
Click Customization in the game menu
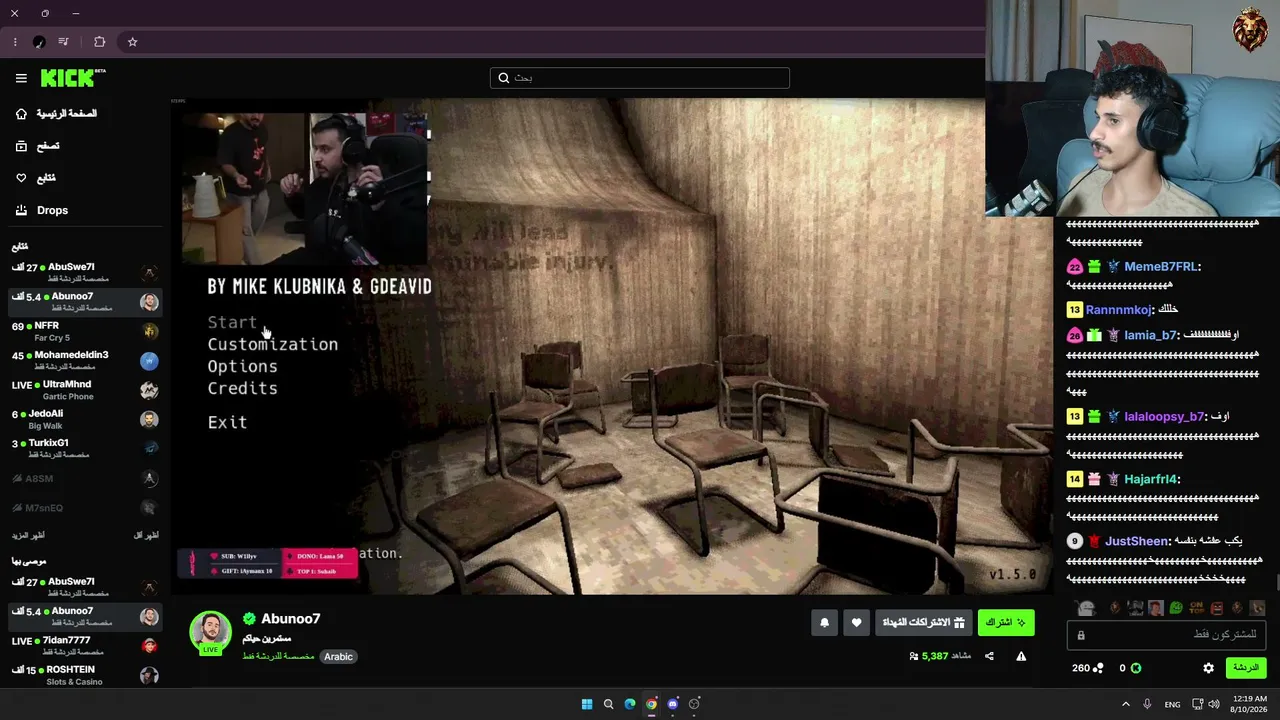(x=272, y=345)
